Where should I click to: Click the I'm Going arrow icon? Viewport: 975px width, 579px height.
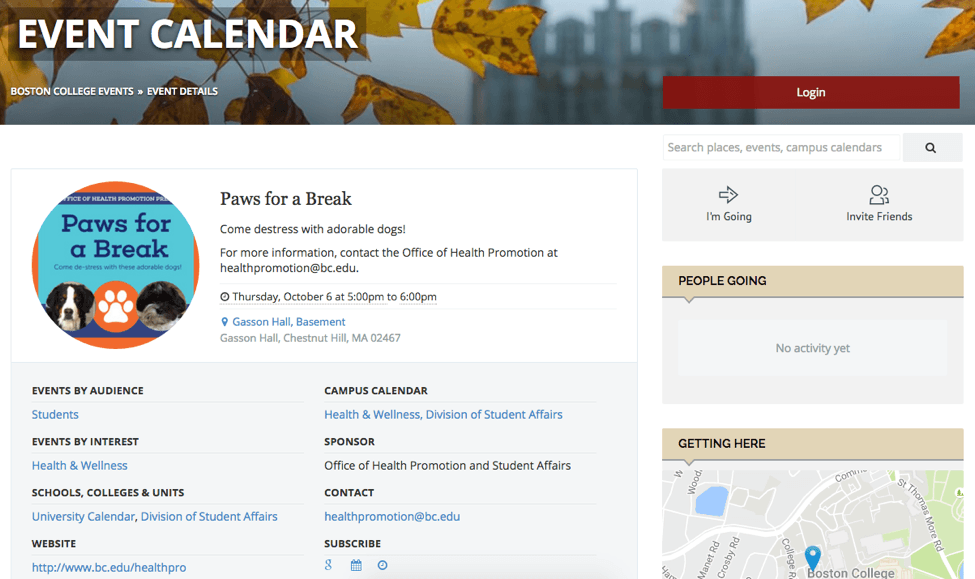pos(728,195)
